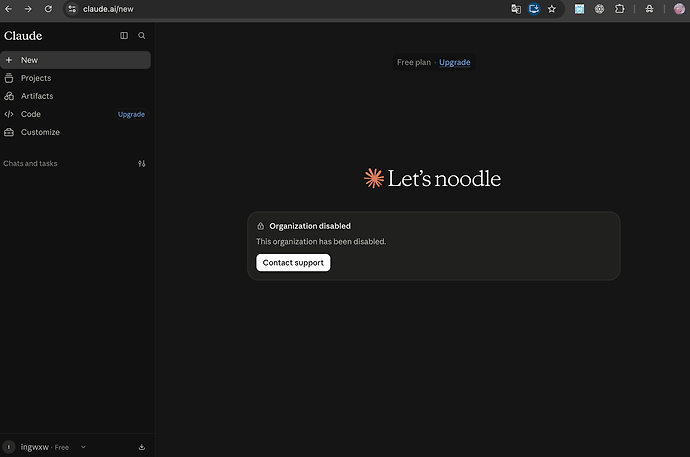
Task: Click the Projects stack icon
Action: [x=9, y=78]
